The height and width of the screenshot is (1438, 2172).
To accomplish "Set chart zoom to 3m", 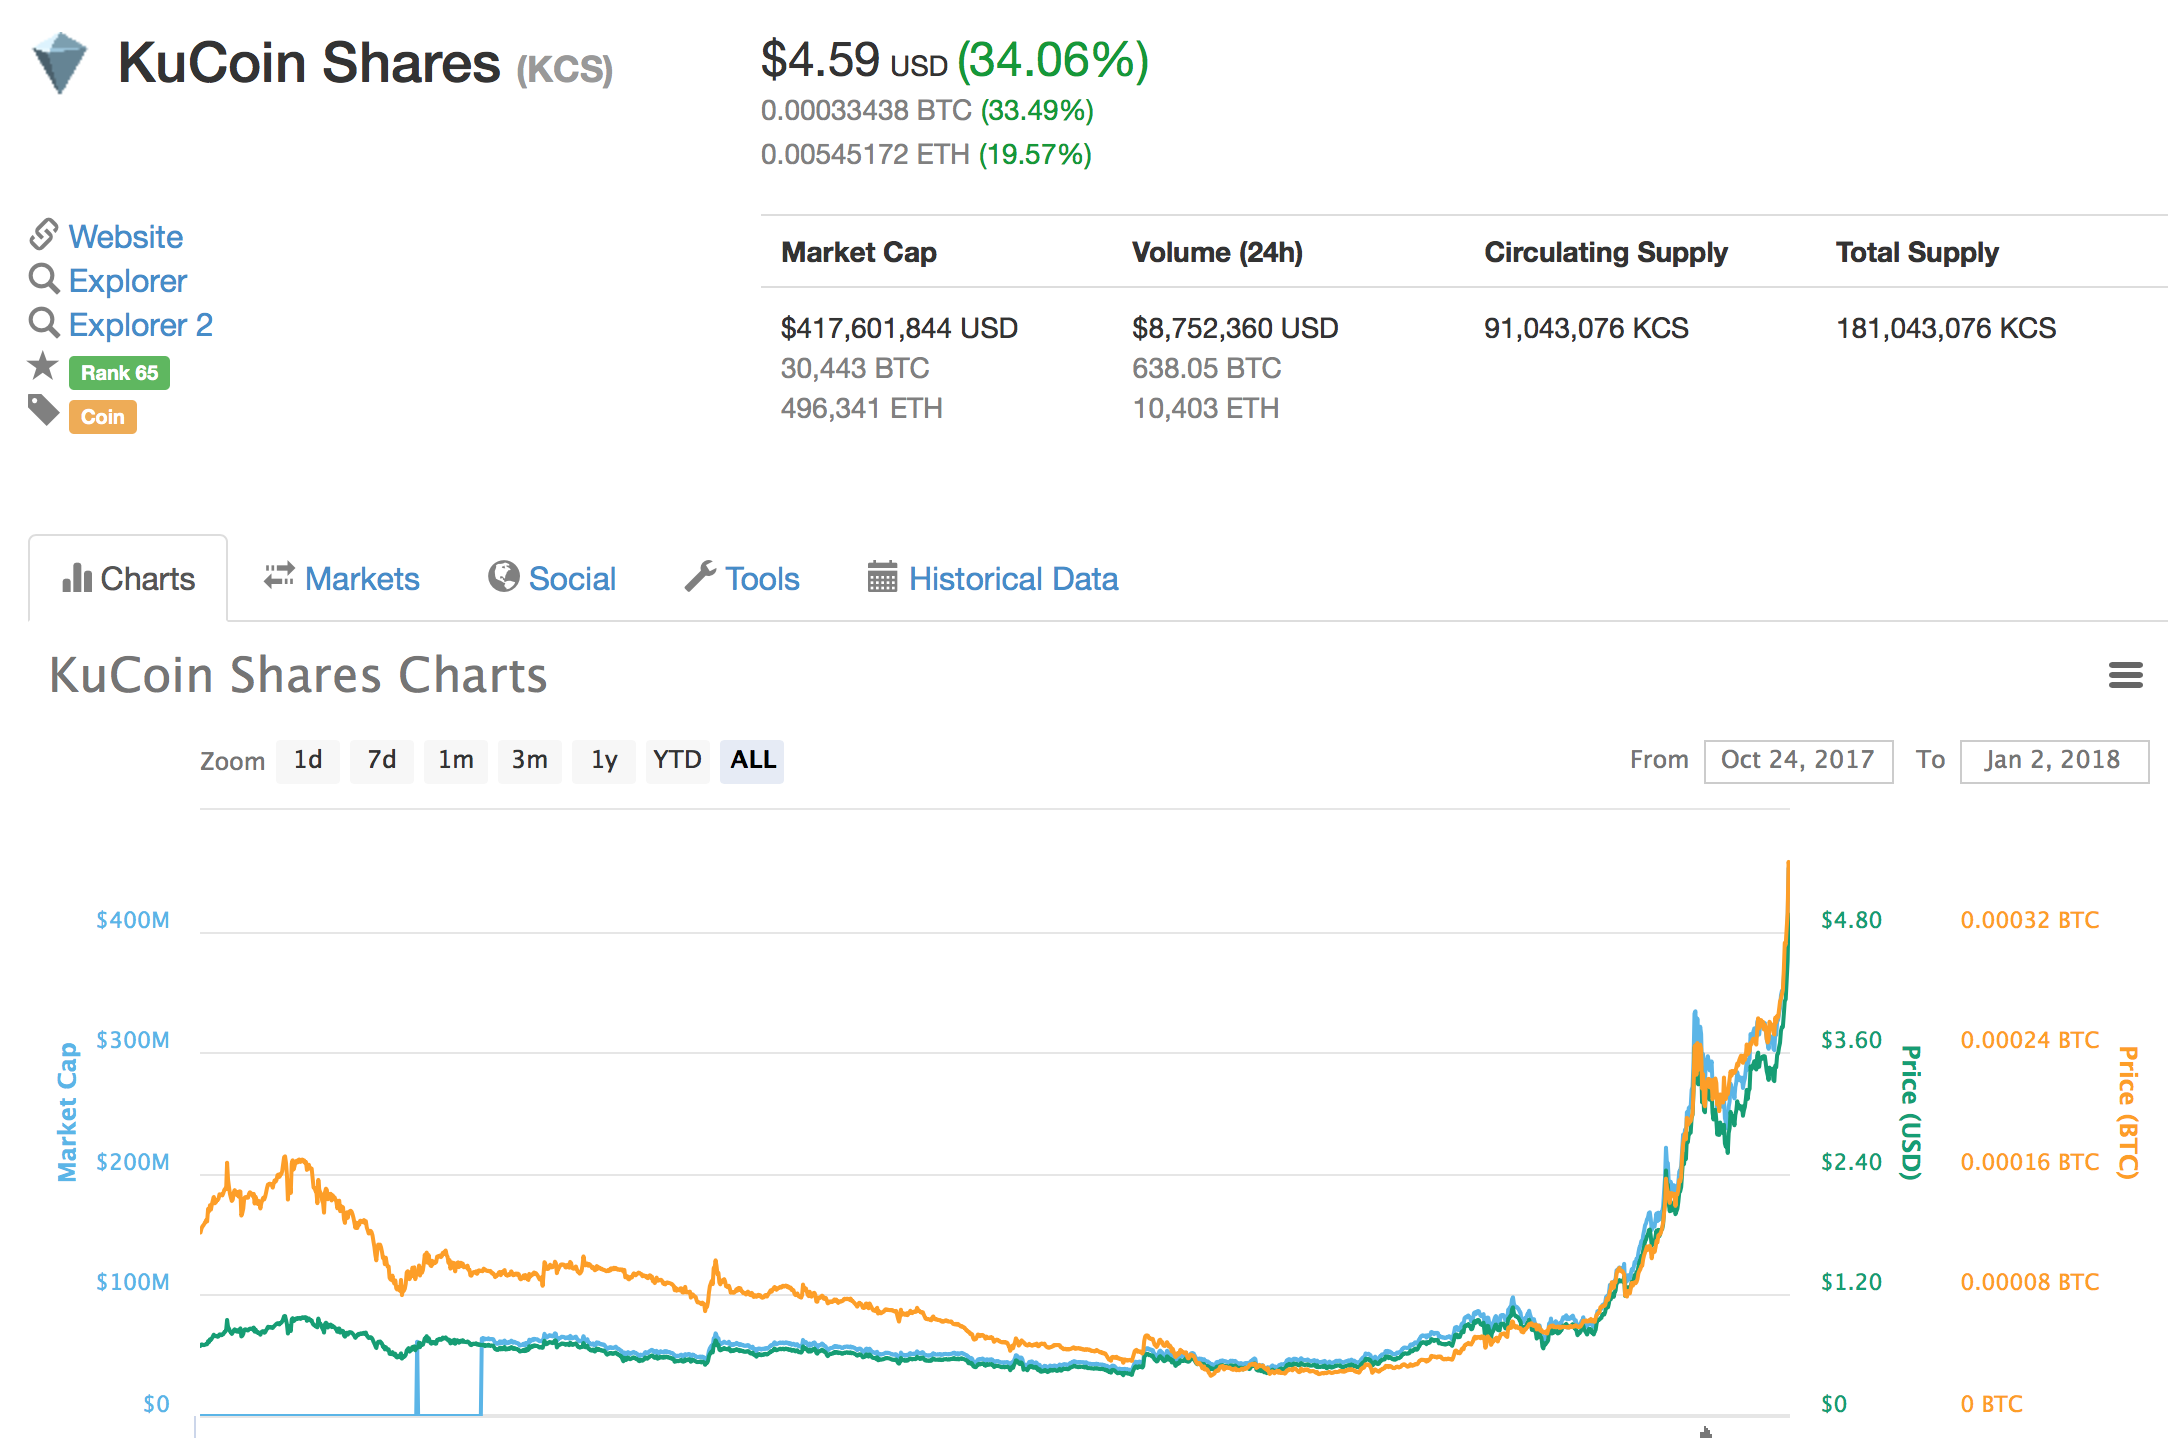I will point(530,761).
